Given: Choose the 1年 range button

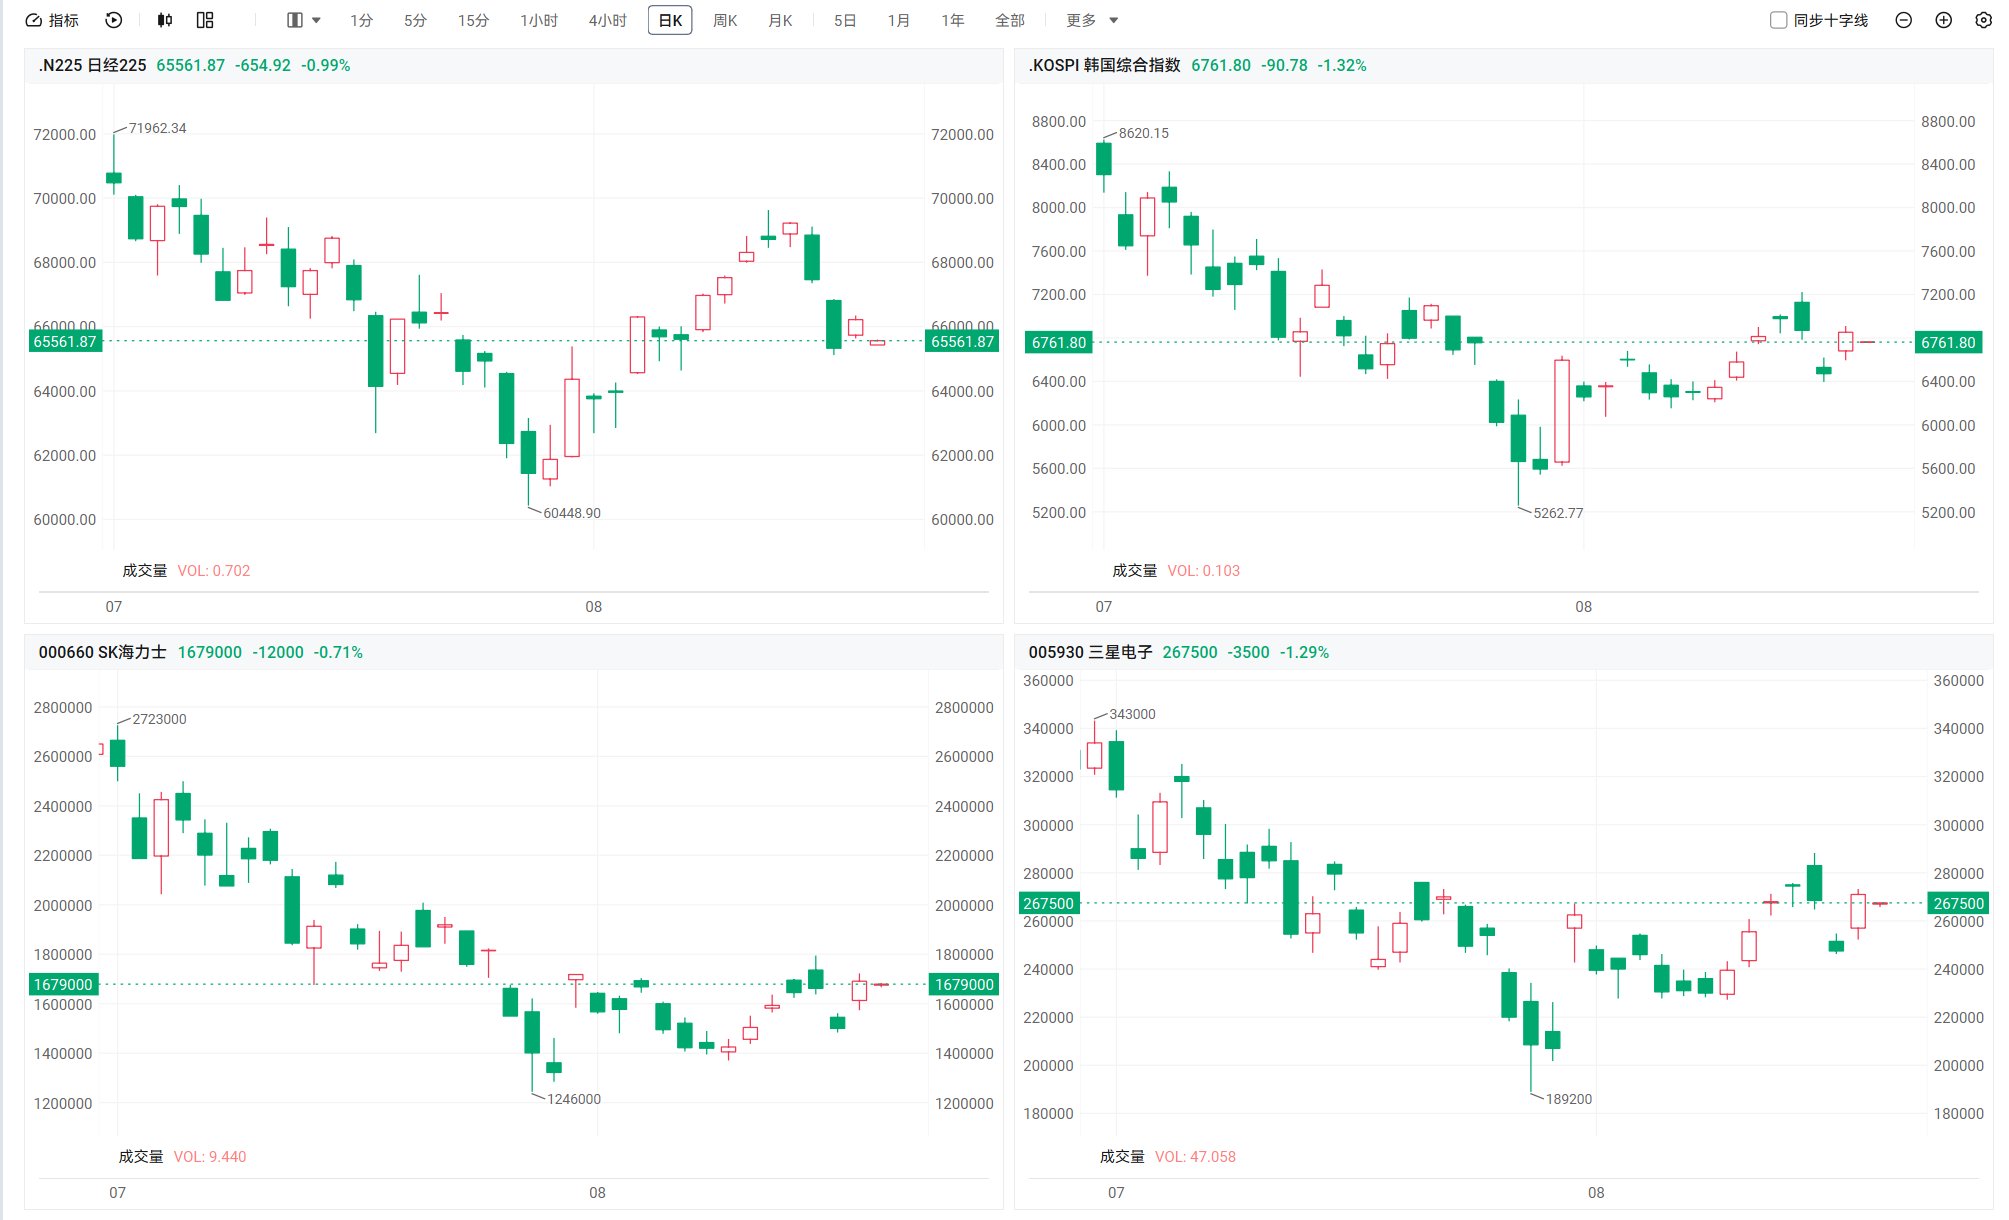Looking at the screenshot, I should tap(953, 20).
